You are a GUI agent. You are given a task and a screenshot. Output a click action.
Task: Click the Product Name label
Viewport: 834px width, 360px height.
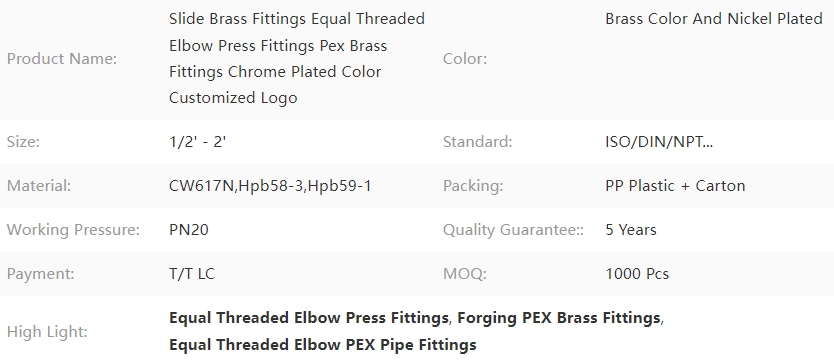(62, 58)
